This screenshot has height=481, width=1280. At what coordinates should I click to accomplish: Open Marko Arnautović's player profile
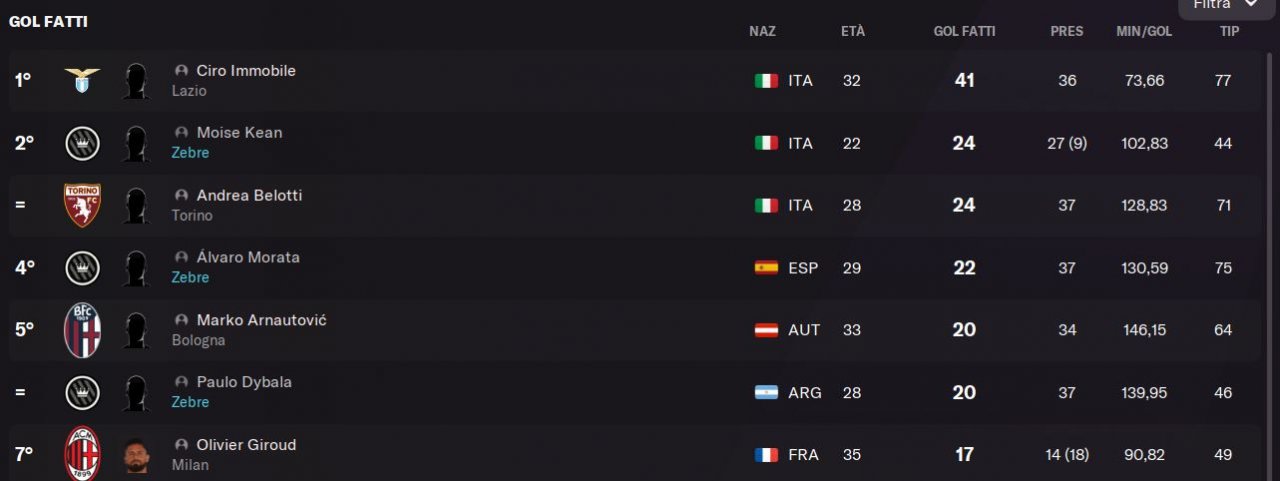click(261, 320)
